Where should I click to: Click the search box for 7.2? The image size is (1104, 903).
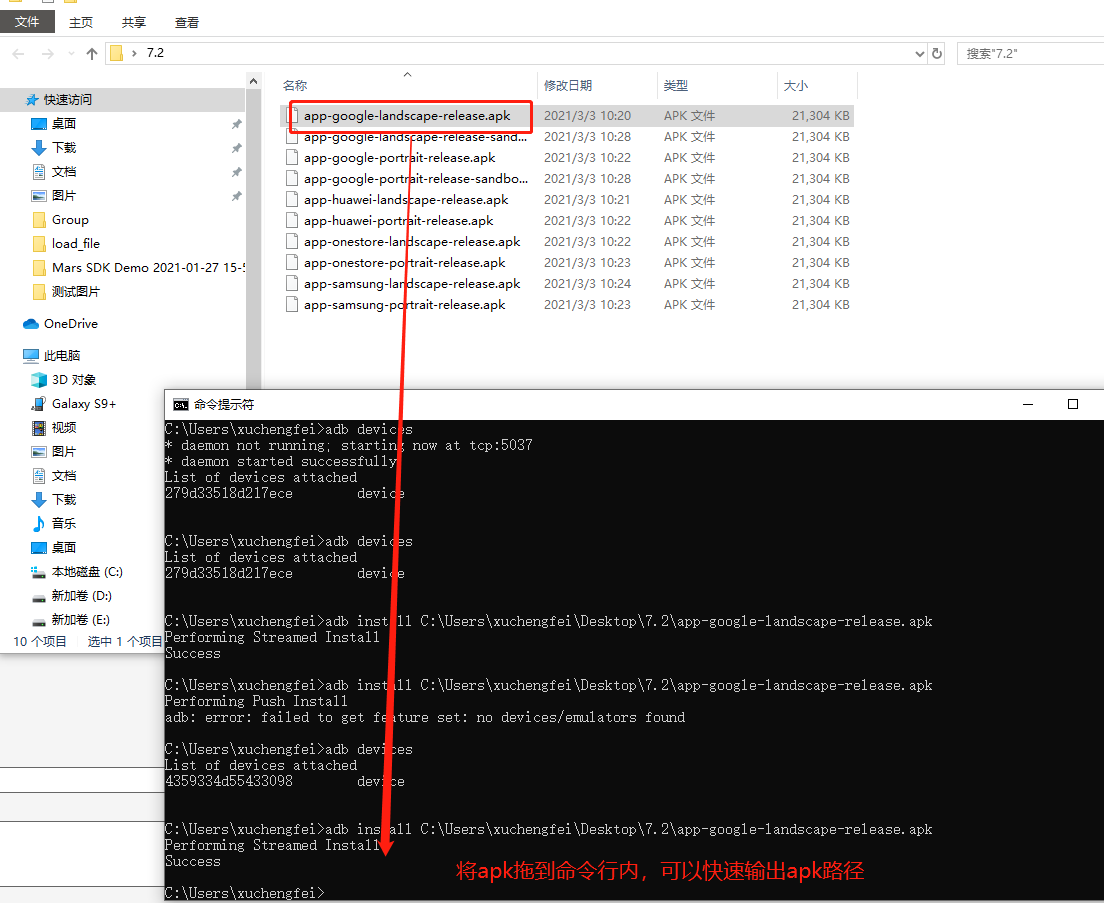pos(1030,53)
